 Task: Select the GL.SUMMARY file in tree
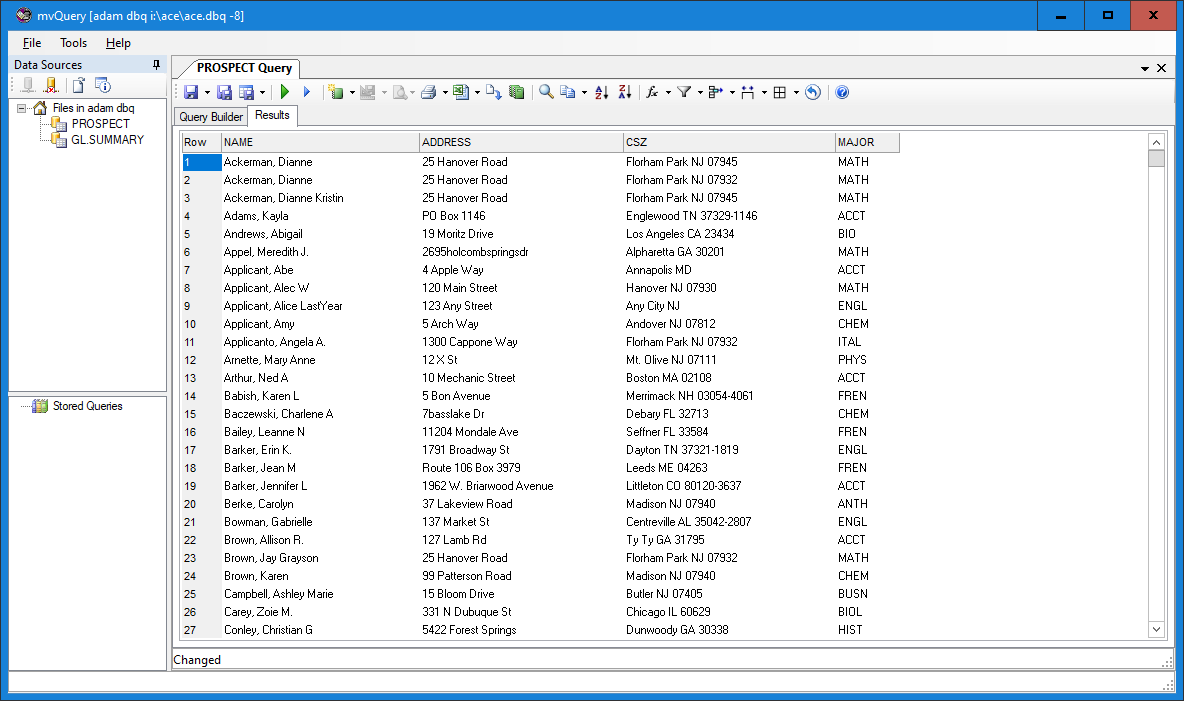click(107, 140)
